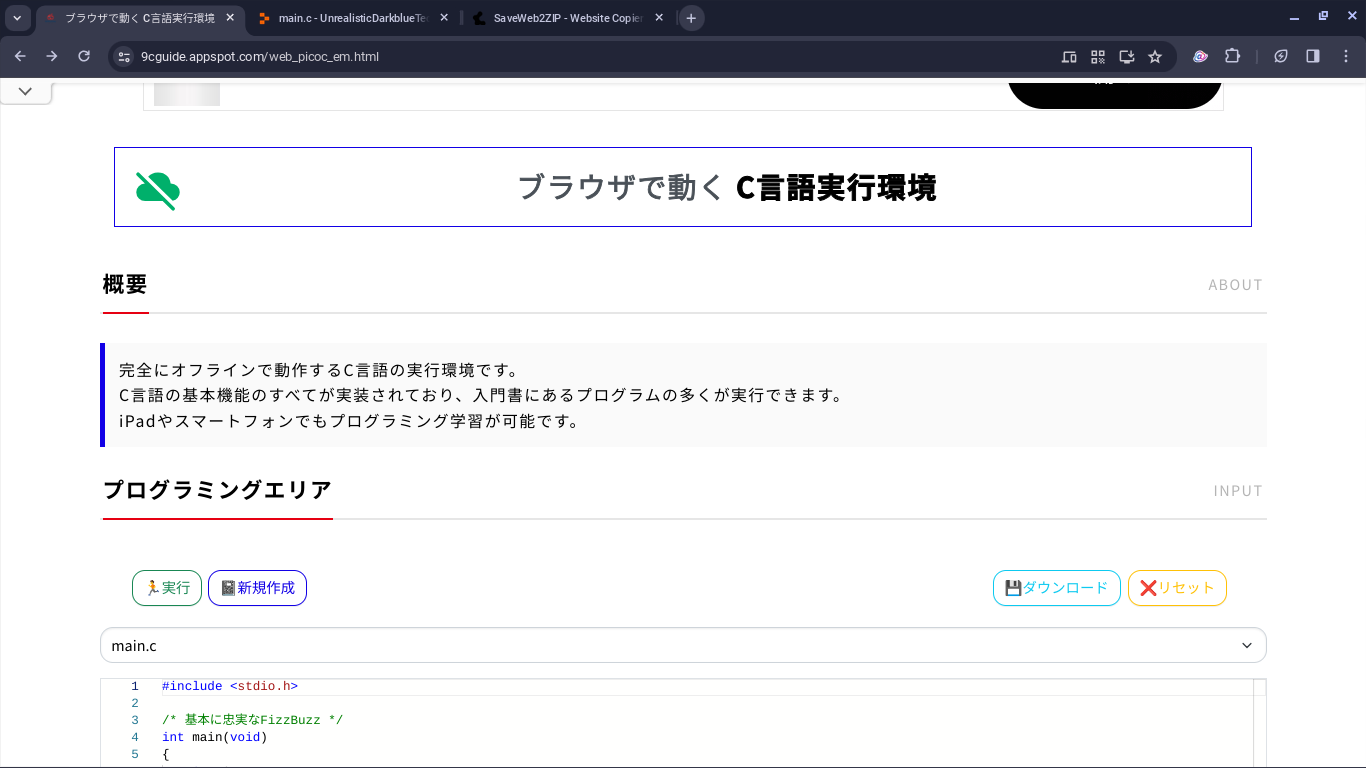This screenshot has width=1366, height=768.
Task: Click the install app icon in address bar
Action: click(1127, 57)
